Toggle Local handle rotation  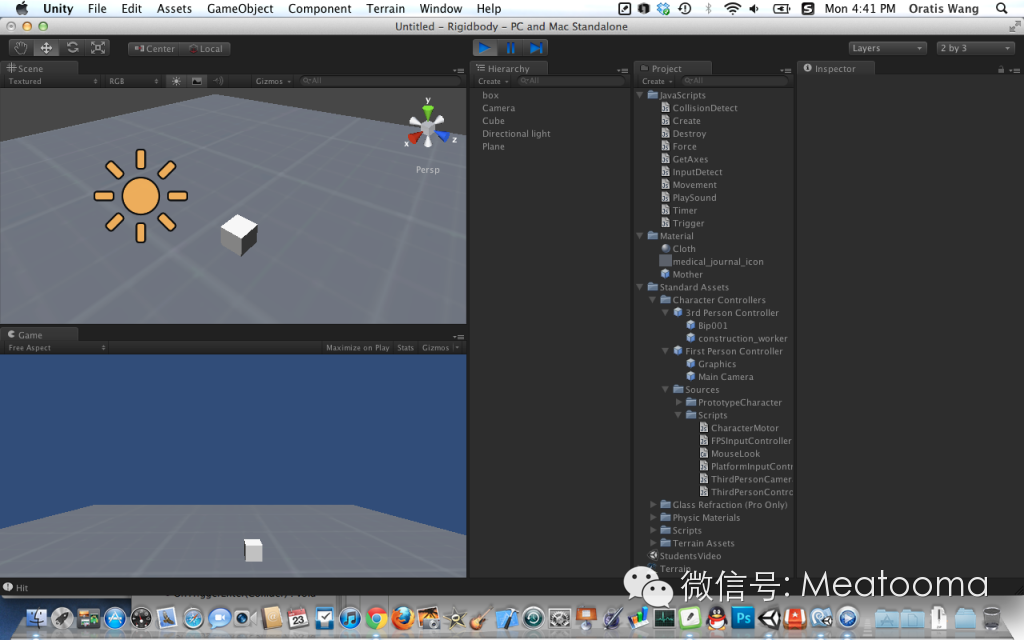tap(206, 48)
